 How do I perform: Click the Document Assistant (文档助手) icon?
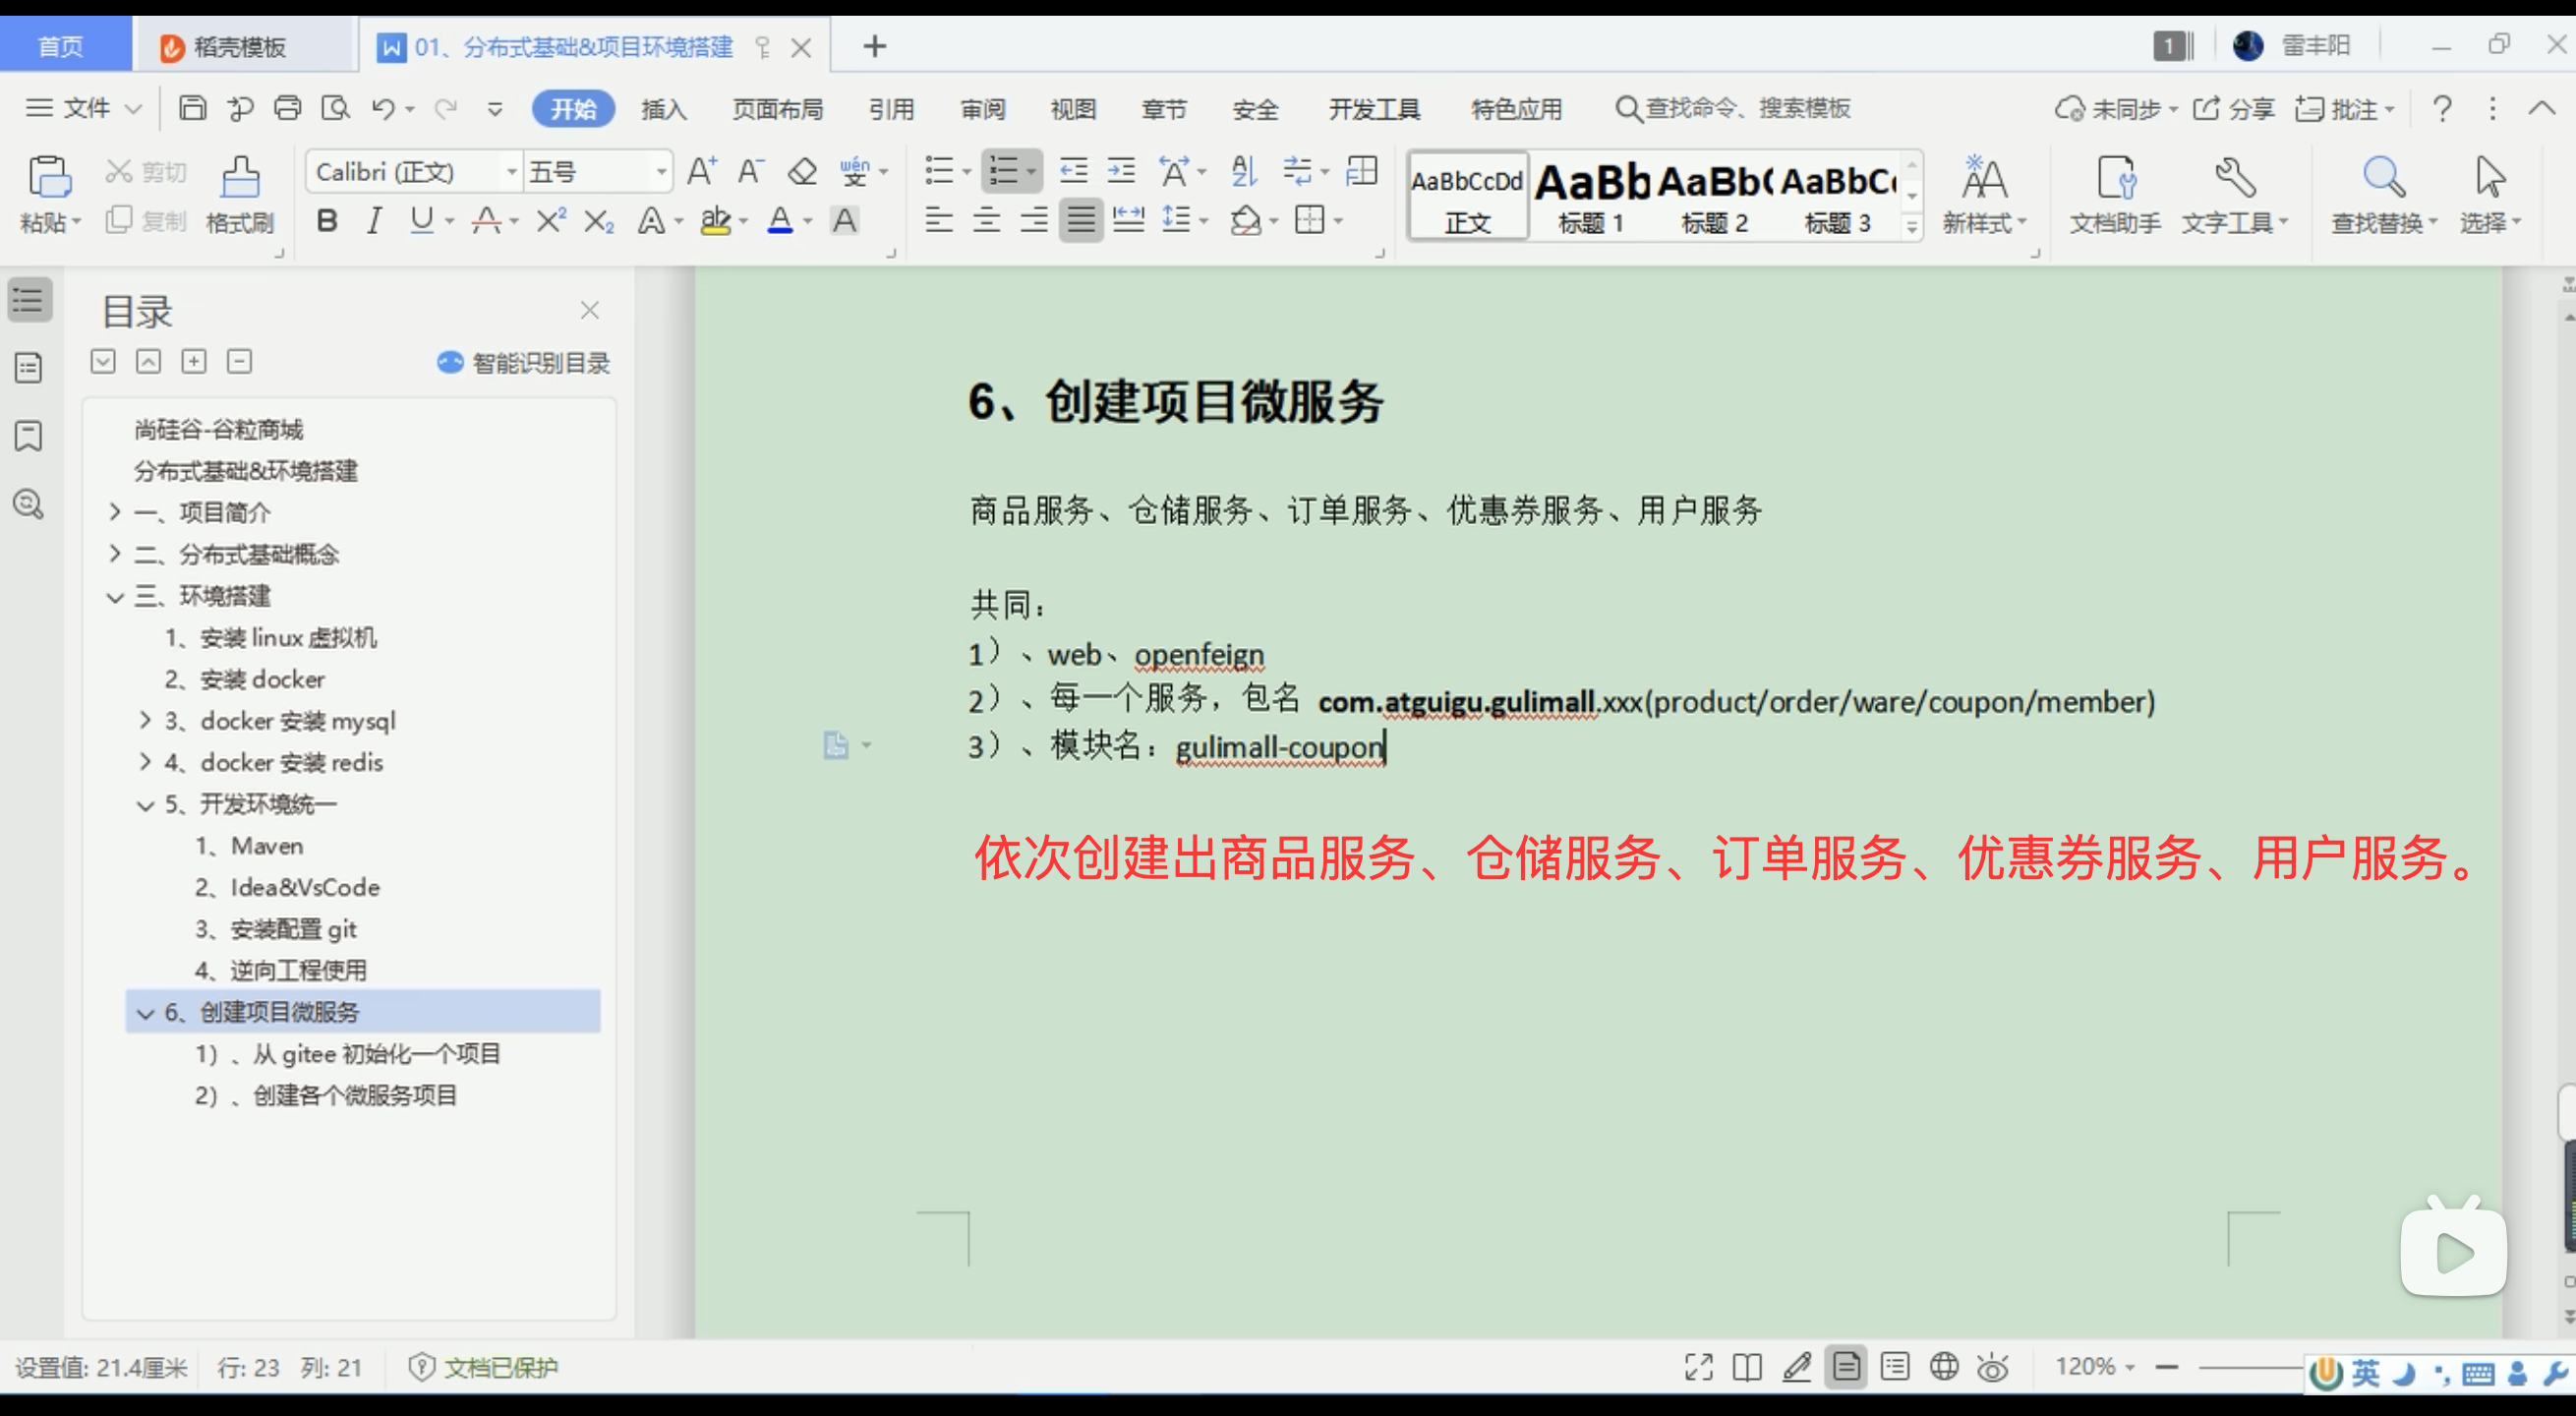tap(2115, 180)
